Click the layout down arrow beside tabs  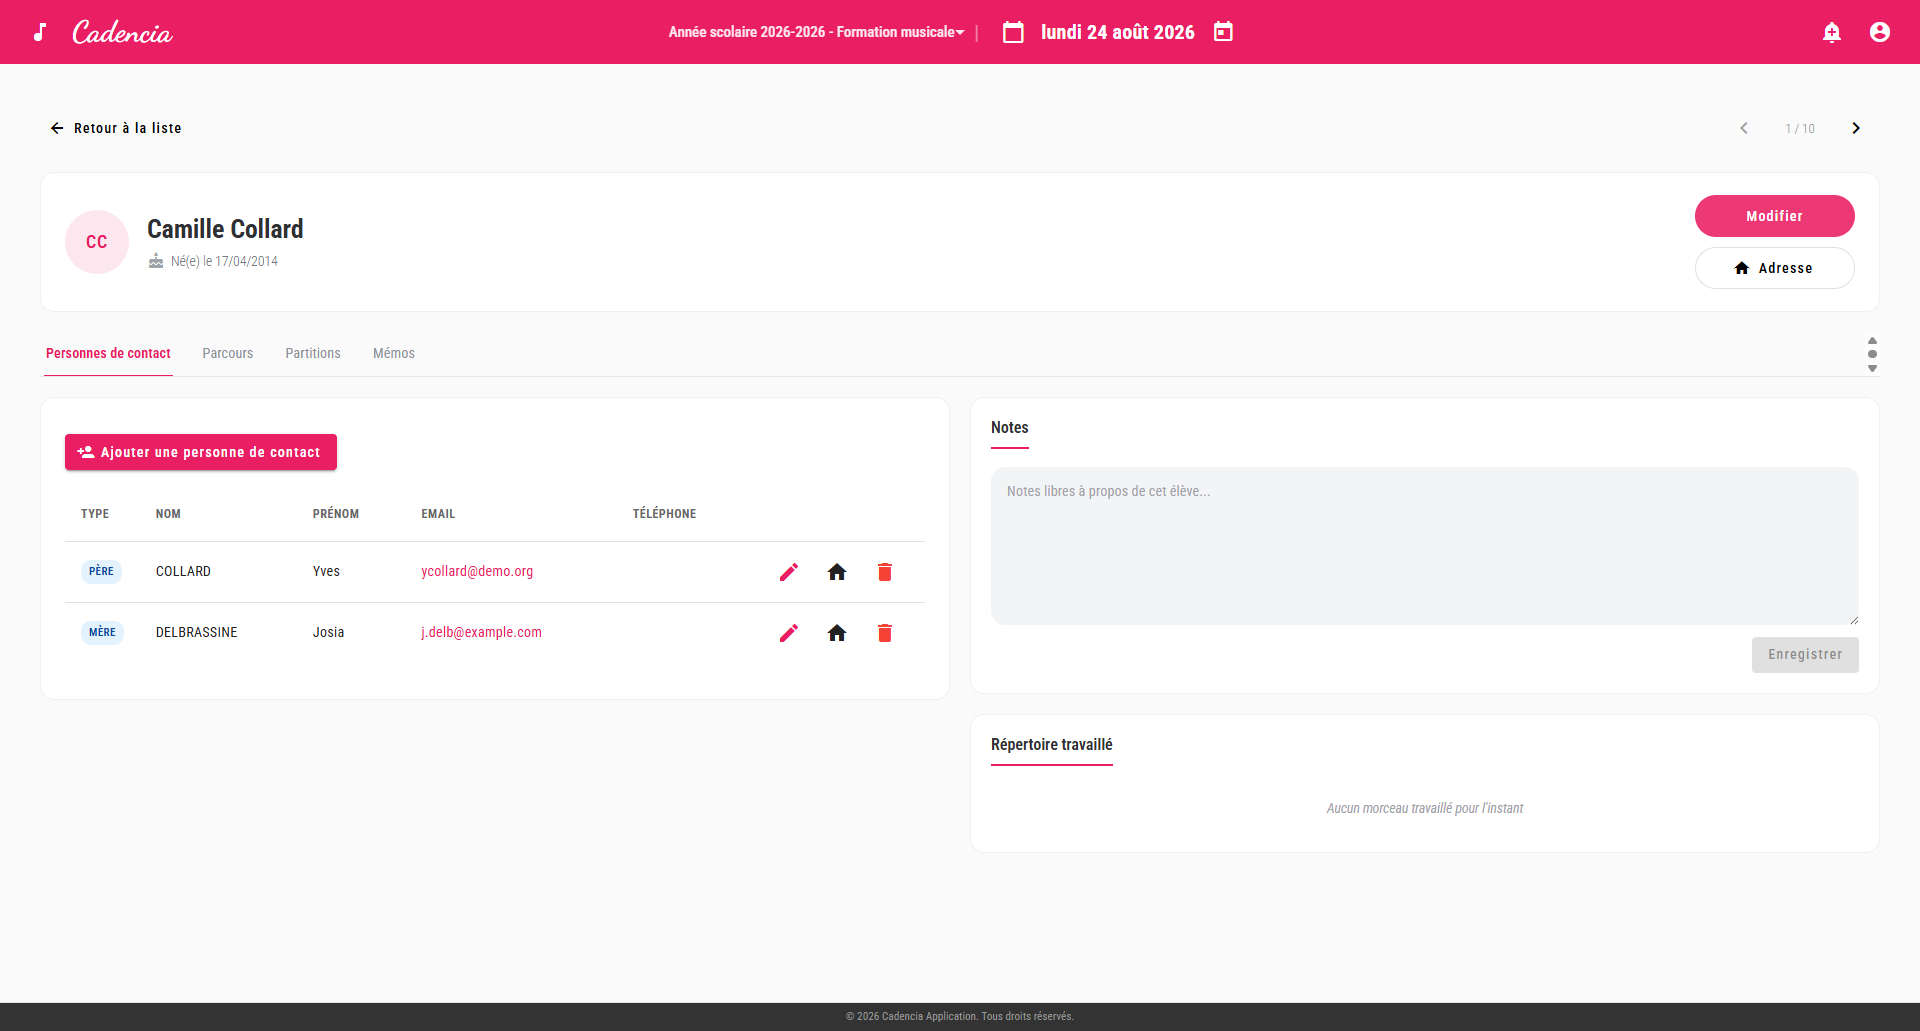[1872, 368]
